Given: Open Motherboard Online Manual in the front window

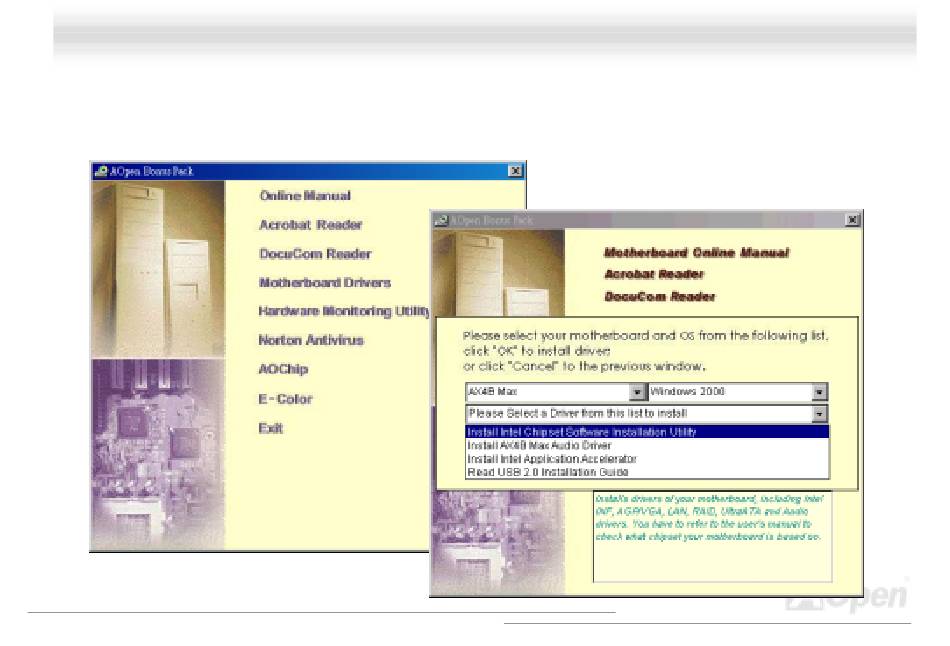Looking at the screenshot, I should click(696, 253).
